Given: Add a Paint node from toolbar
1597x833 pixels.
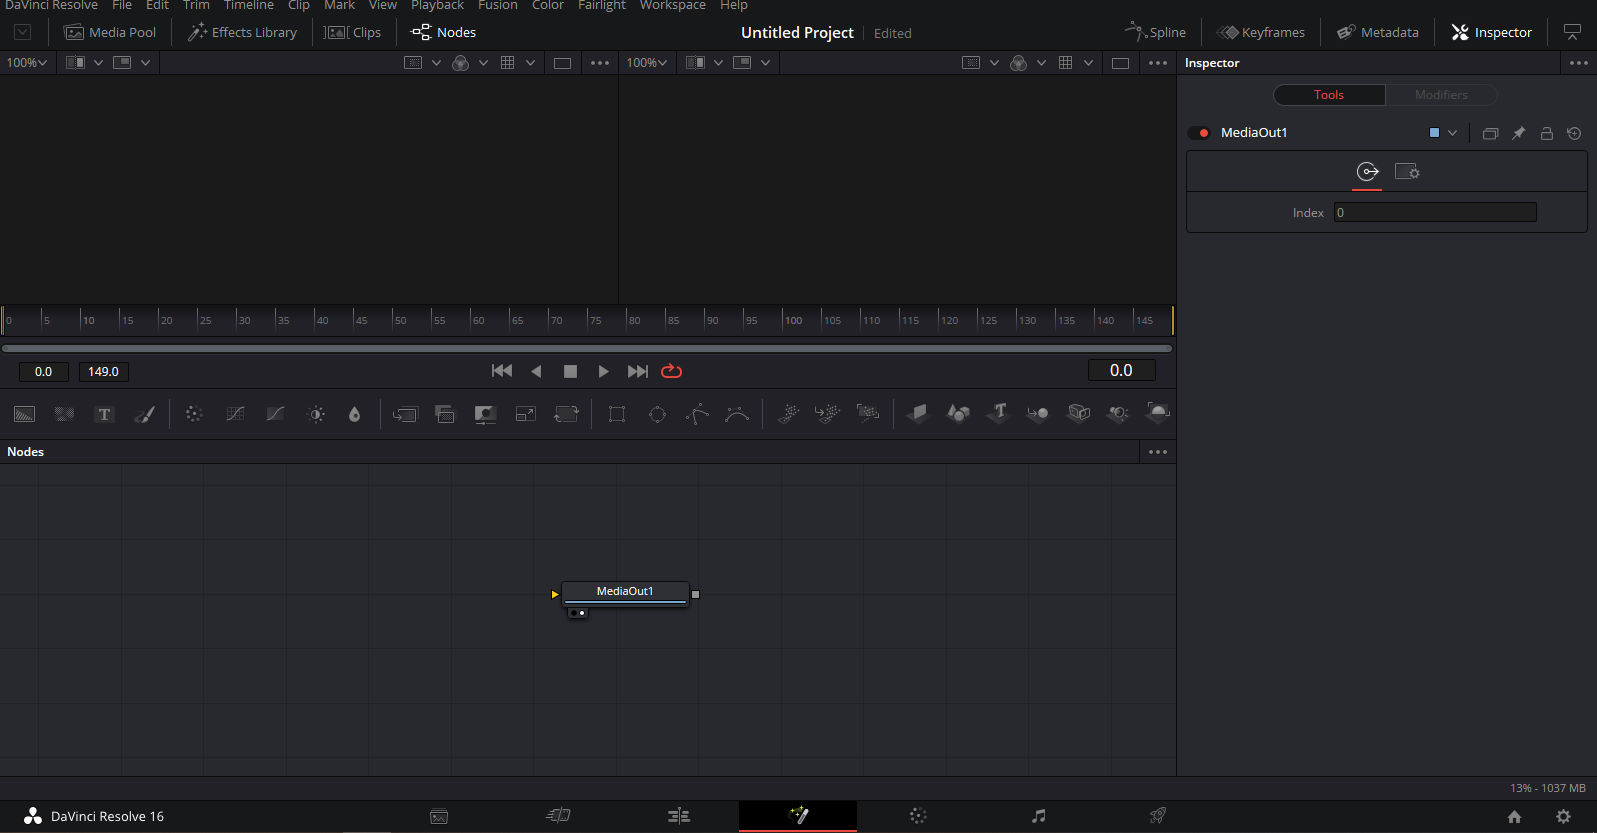Looking at the screenshot, I should (145, 414).
